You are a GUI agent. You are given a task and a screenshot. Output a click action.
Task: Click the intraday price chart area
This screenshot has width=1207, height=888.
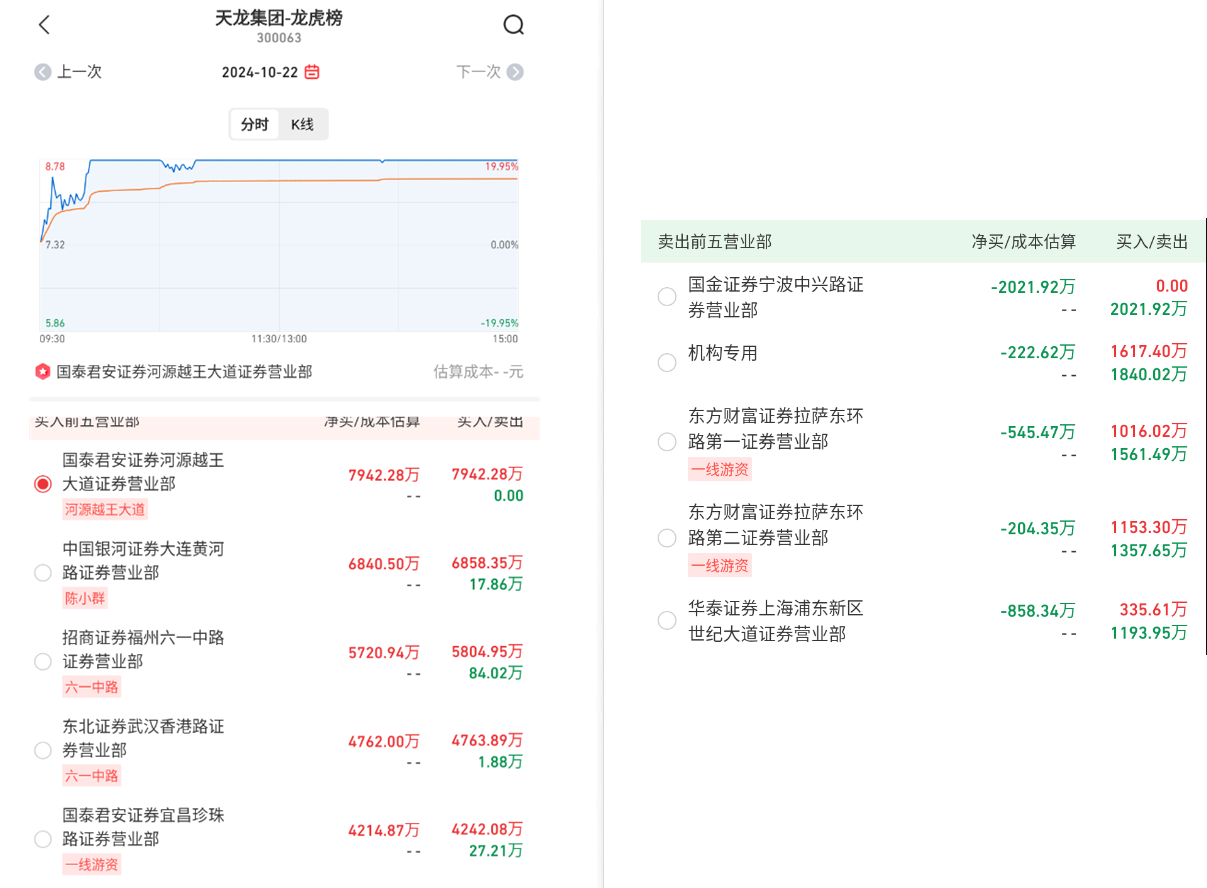[x=279, y=245]
